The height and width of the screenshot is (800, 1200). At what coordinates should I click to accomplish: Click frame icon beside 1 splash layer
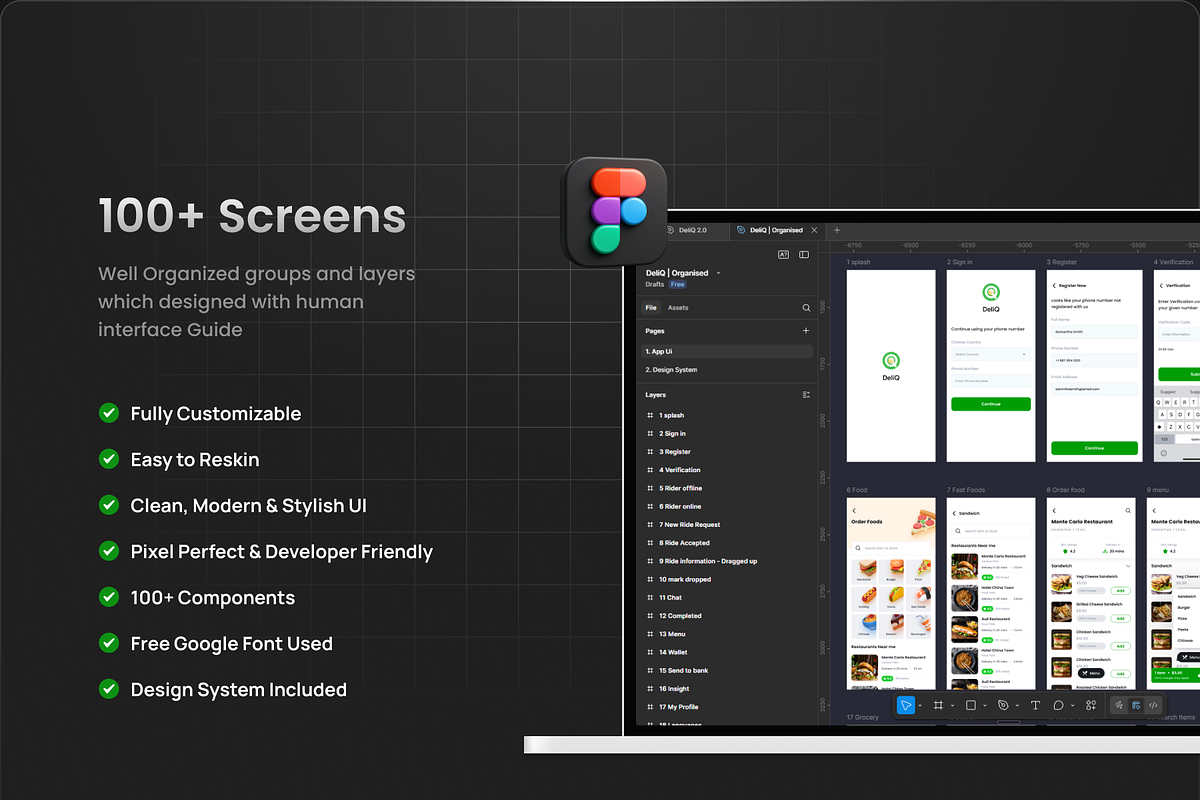[651, 415]
